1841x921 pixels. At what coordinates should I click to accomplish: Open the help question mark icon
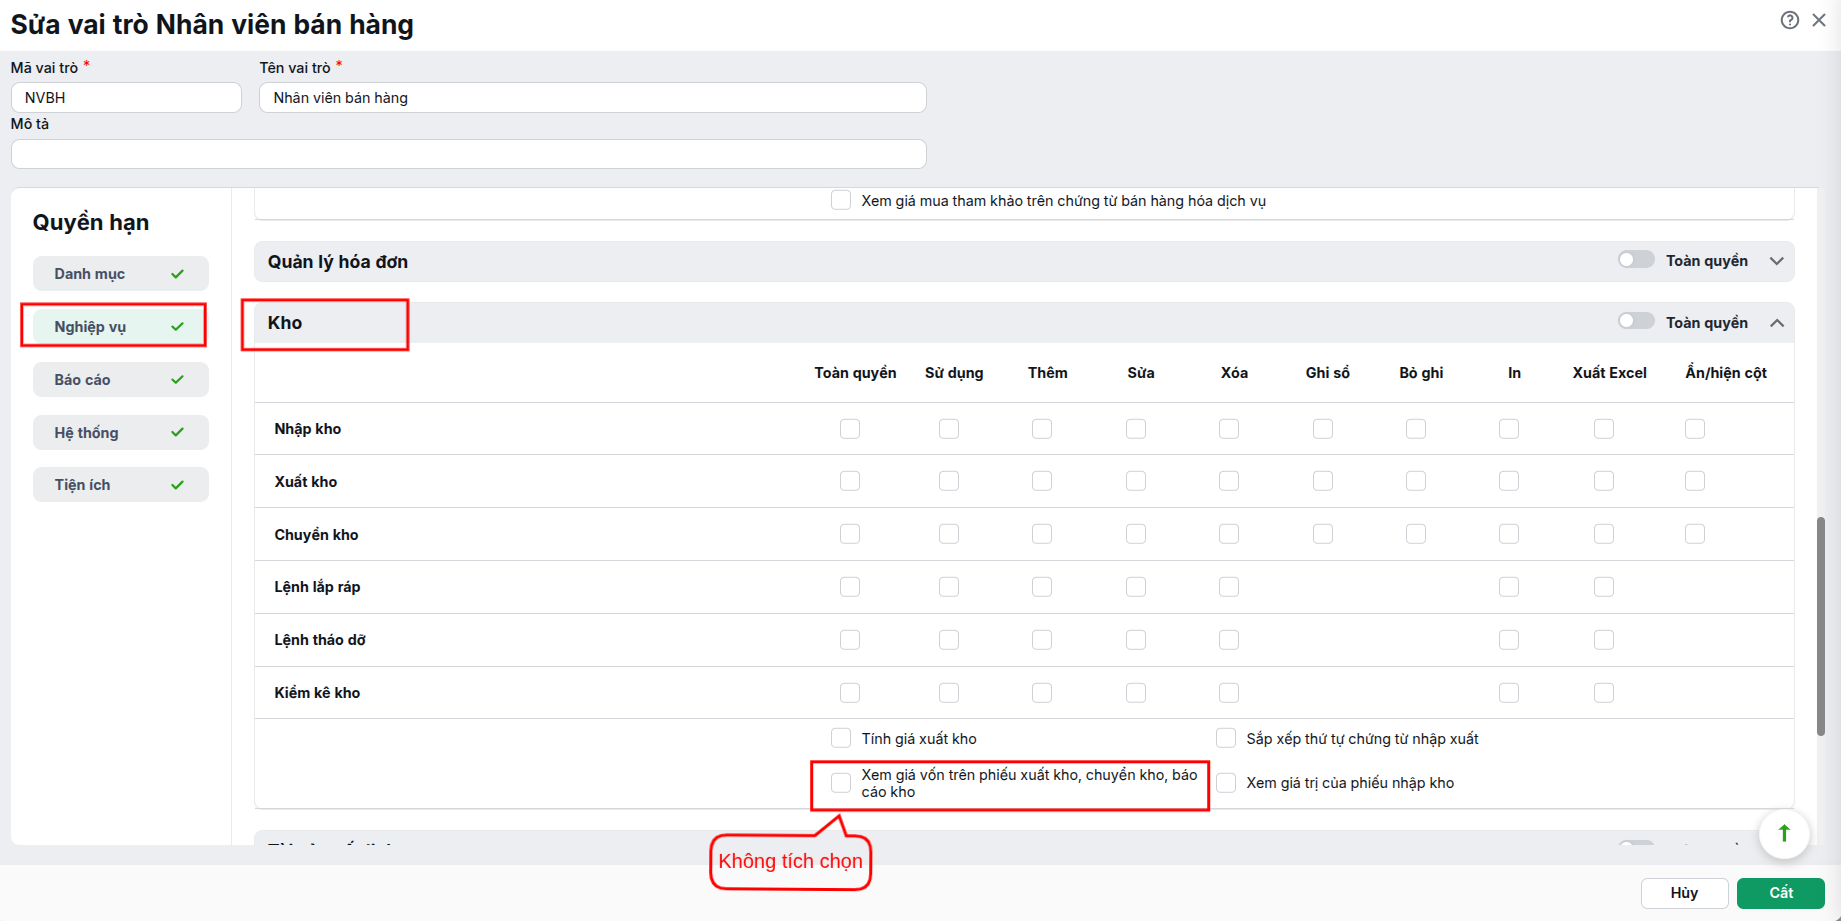[1790, 20]
